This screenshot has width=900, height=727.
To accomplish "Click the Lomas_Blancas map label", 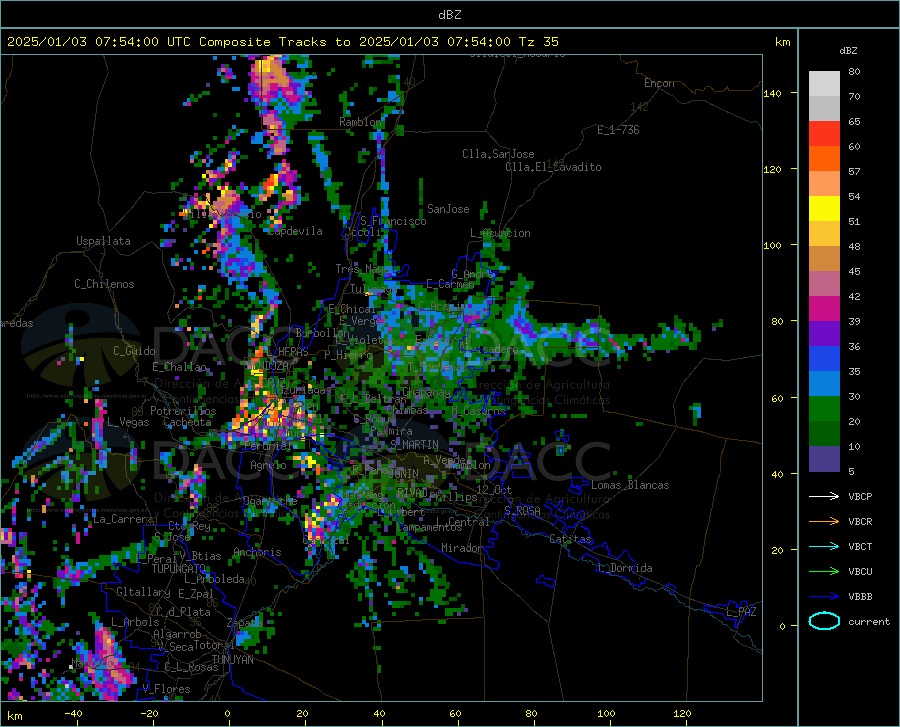I will [630, 485].
